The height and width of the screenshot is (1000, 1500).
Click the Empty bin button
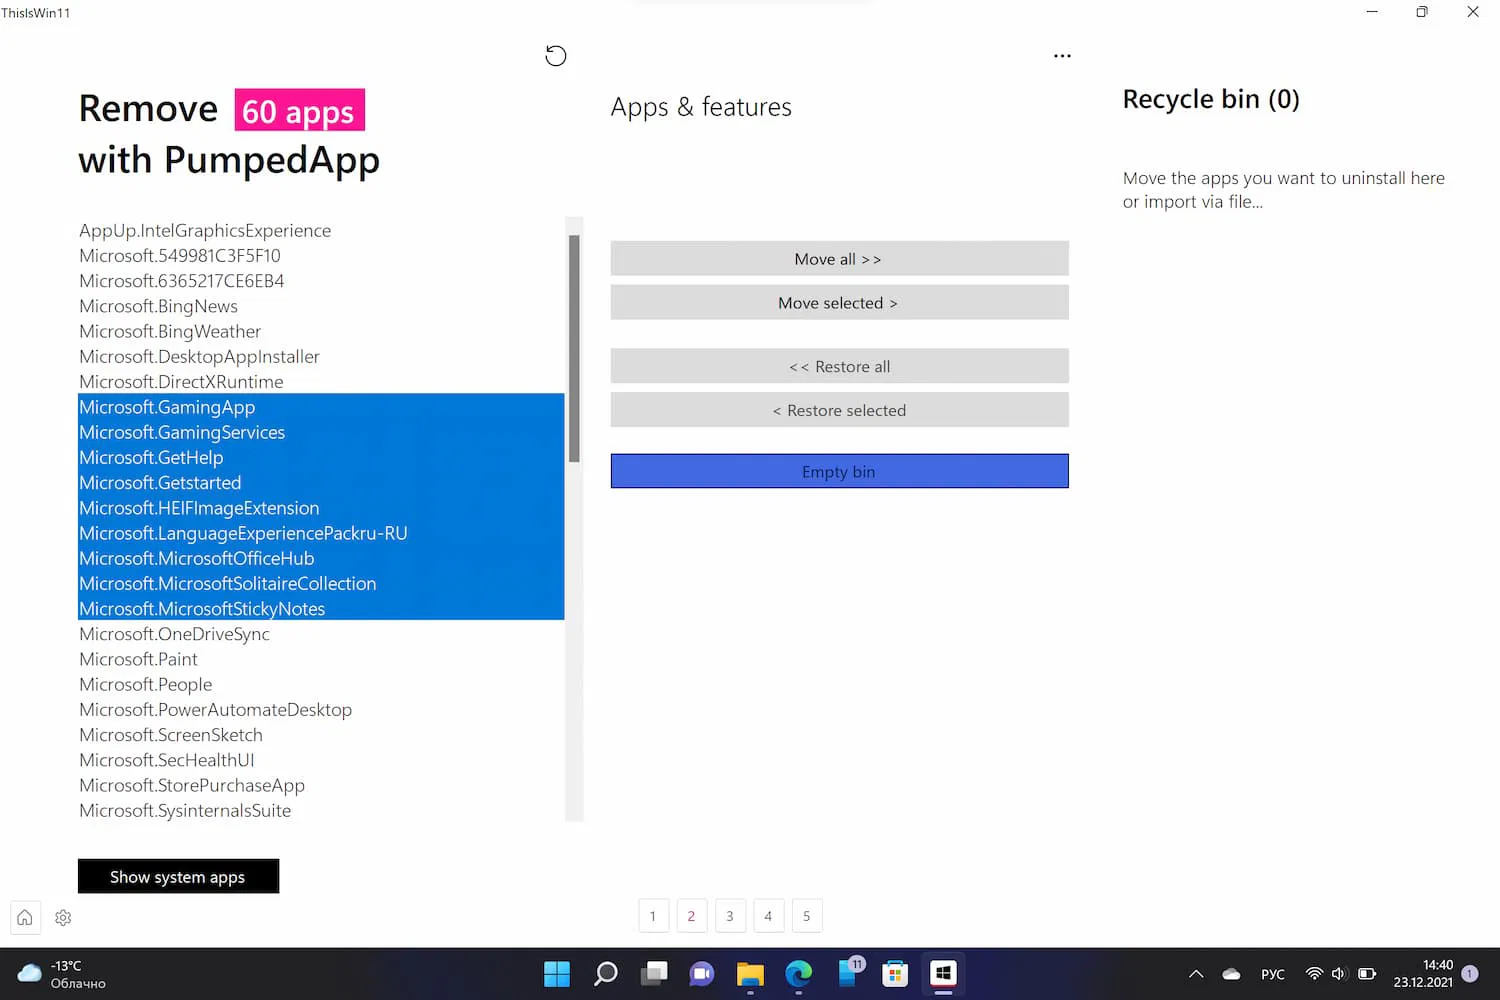(839, 471)
